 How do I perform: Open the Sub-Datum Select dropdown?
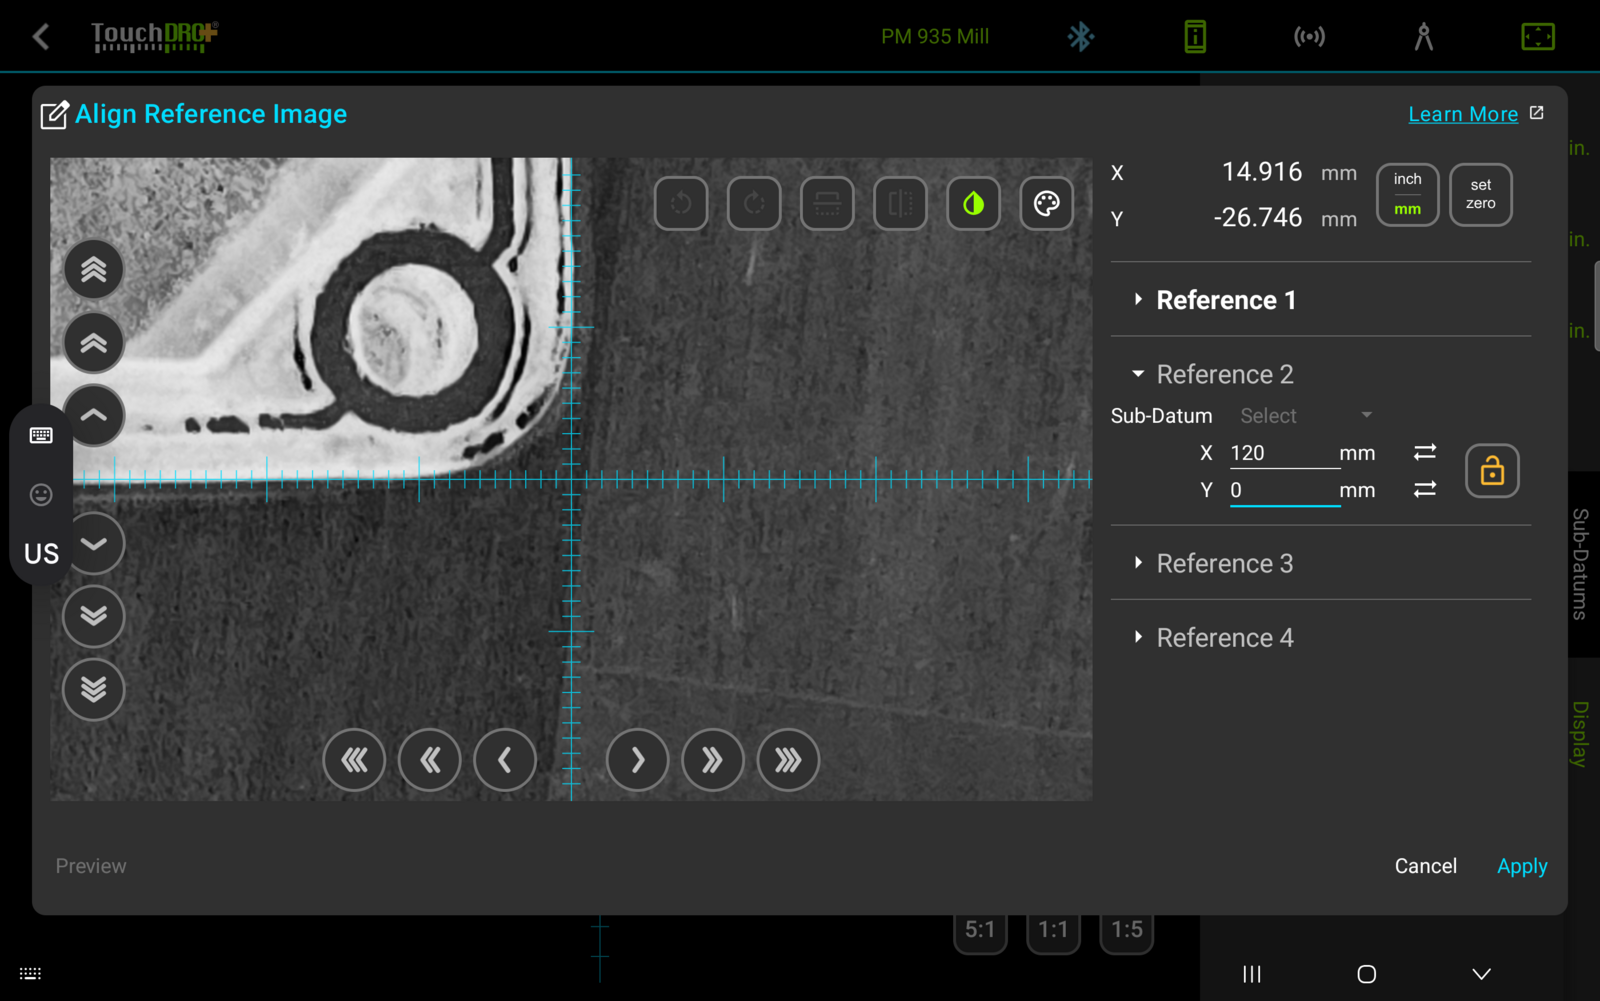pyautogui.click(x=1306, y=416)
